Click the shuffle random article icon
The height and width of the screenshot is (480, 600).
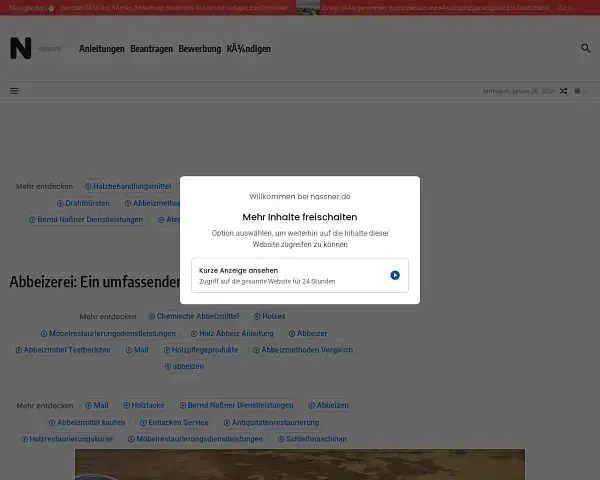[x=563, y=91]
